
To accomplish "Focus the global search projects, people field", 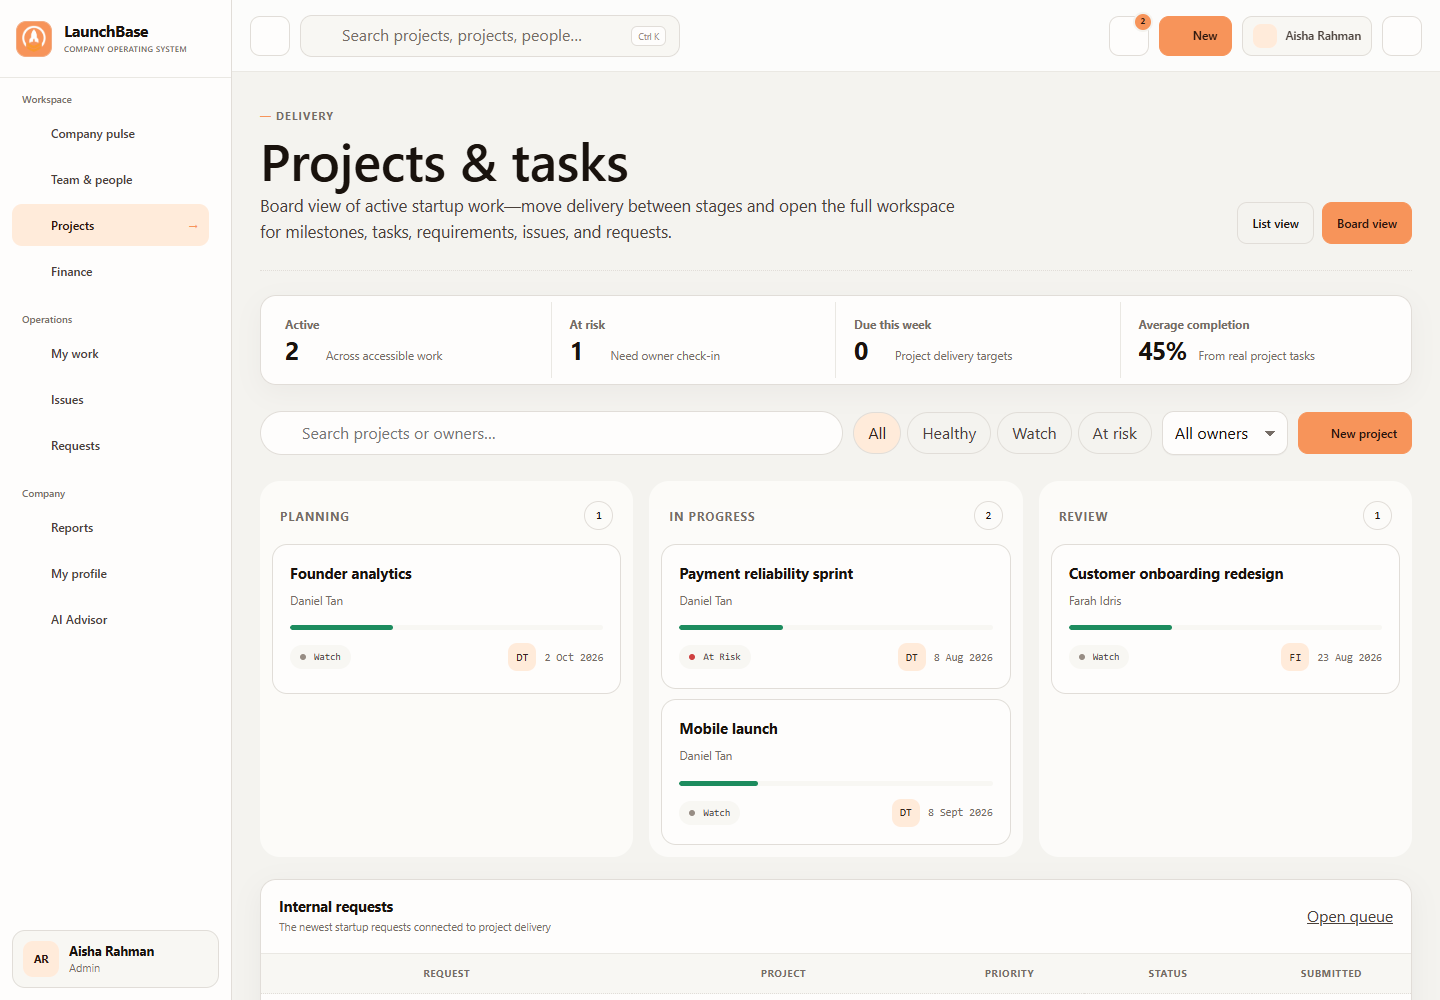I will [x=490, y=36].
